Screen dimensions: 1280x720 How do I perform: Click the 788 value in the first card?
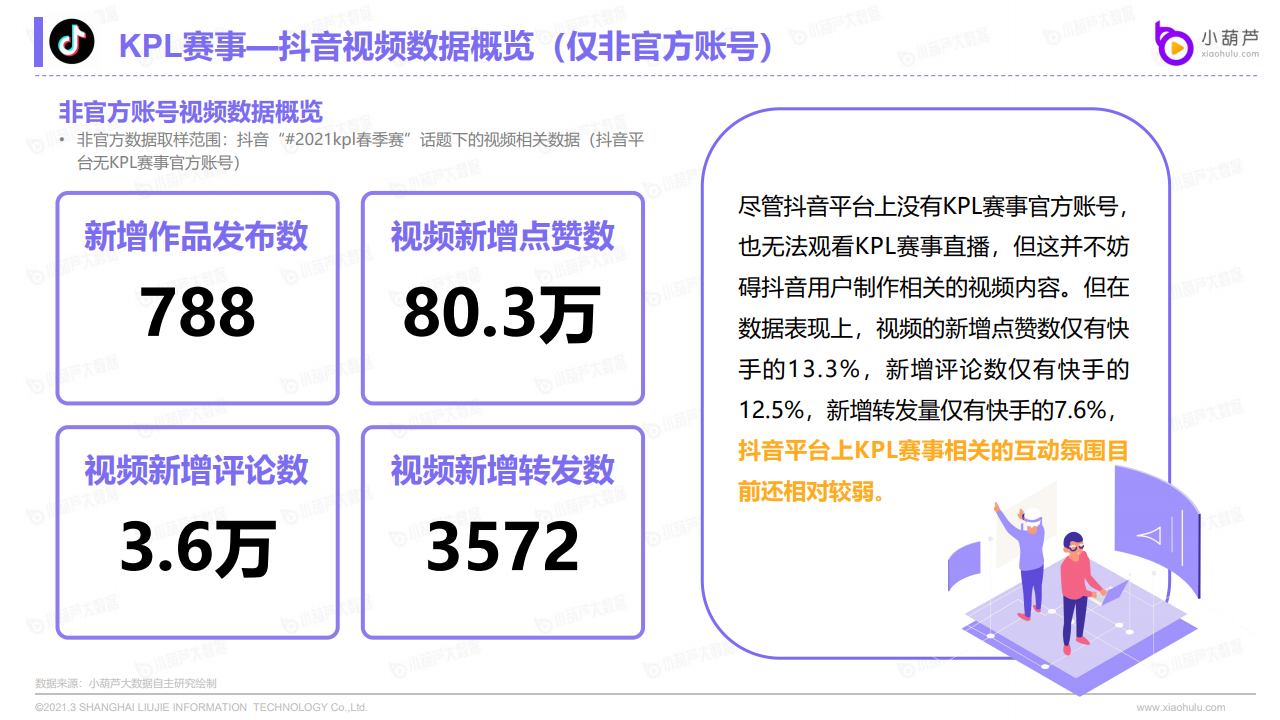(x=198, y=311)
